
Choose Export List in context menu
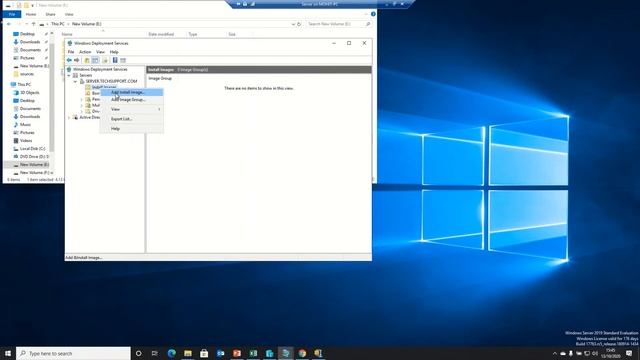click(x=132, y=119)
